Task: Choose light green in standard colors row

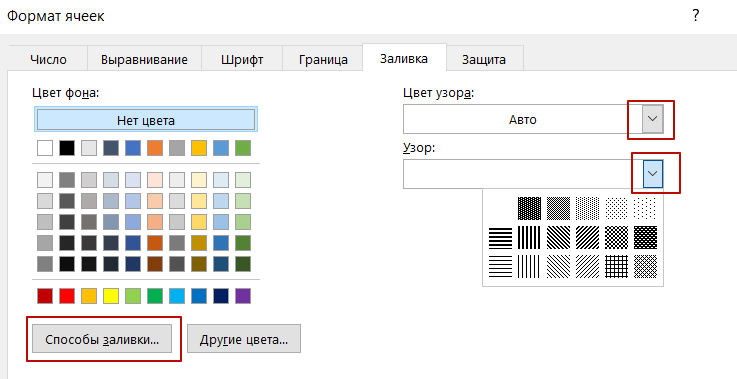Action: pos(133,296)
